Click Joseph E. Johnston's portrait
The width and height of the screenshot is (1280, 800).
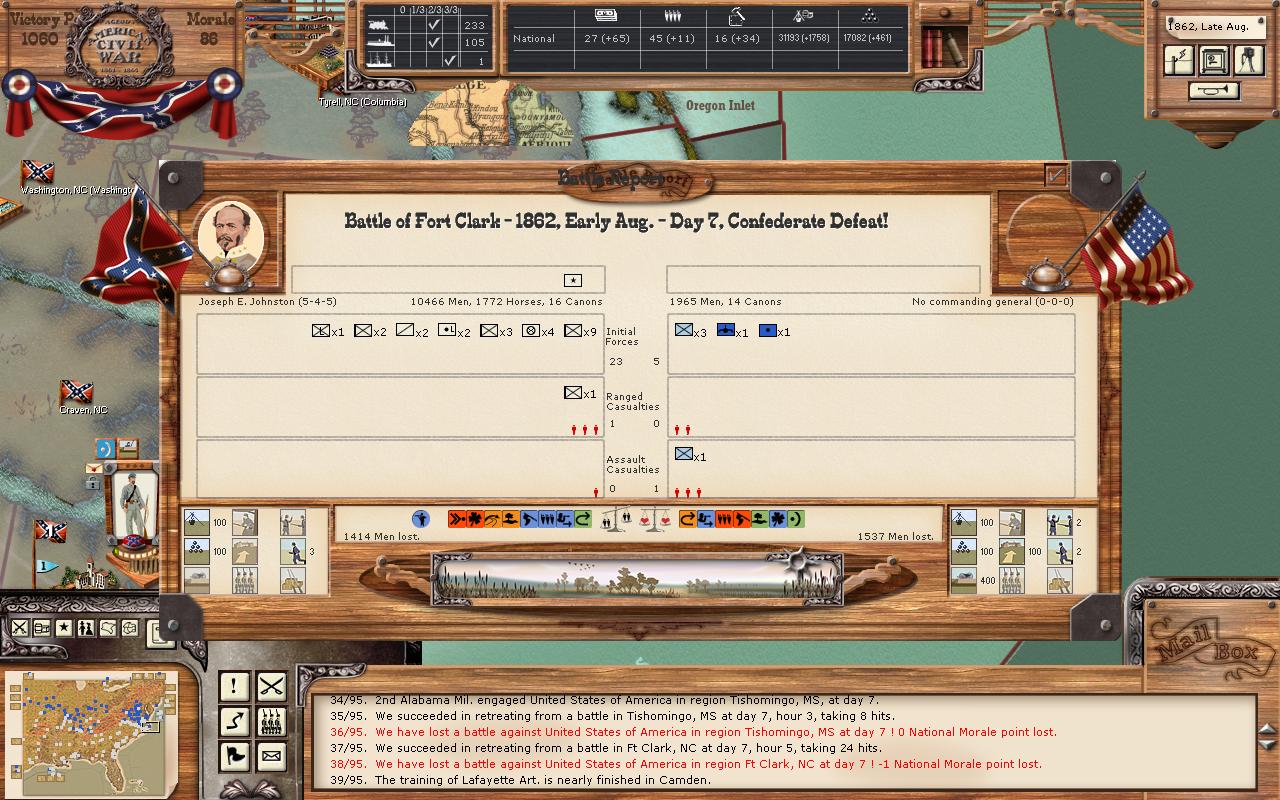pos(231,237)
